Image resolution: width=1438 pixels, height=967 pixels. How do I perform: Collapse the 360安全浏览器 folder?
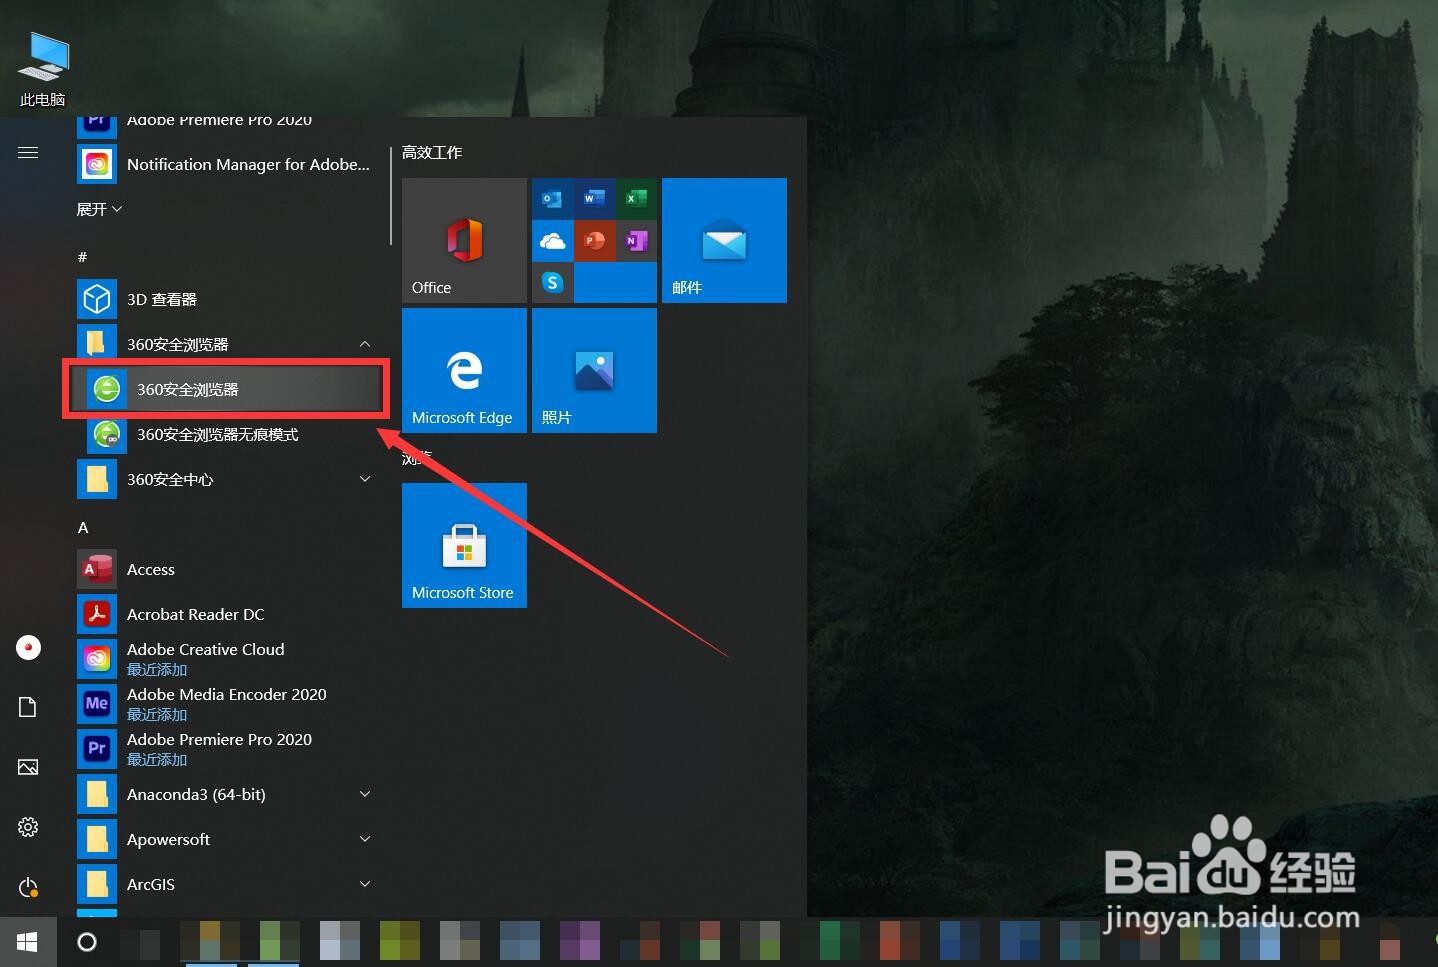pyautogui.click(x=365, y=344)
